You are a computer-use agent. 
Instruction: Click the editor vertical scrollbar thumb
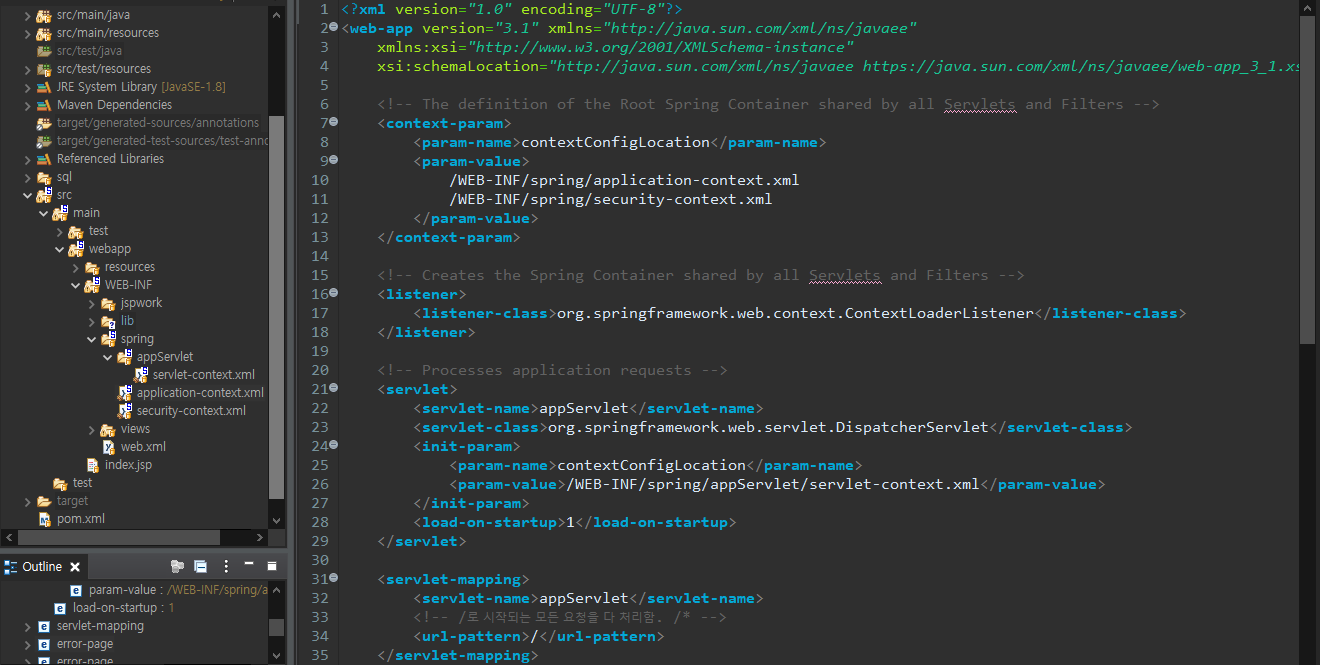click(x=1307, y=180)
